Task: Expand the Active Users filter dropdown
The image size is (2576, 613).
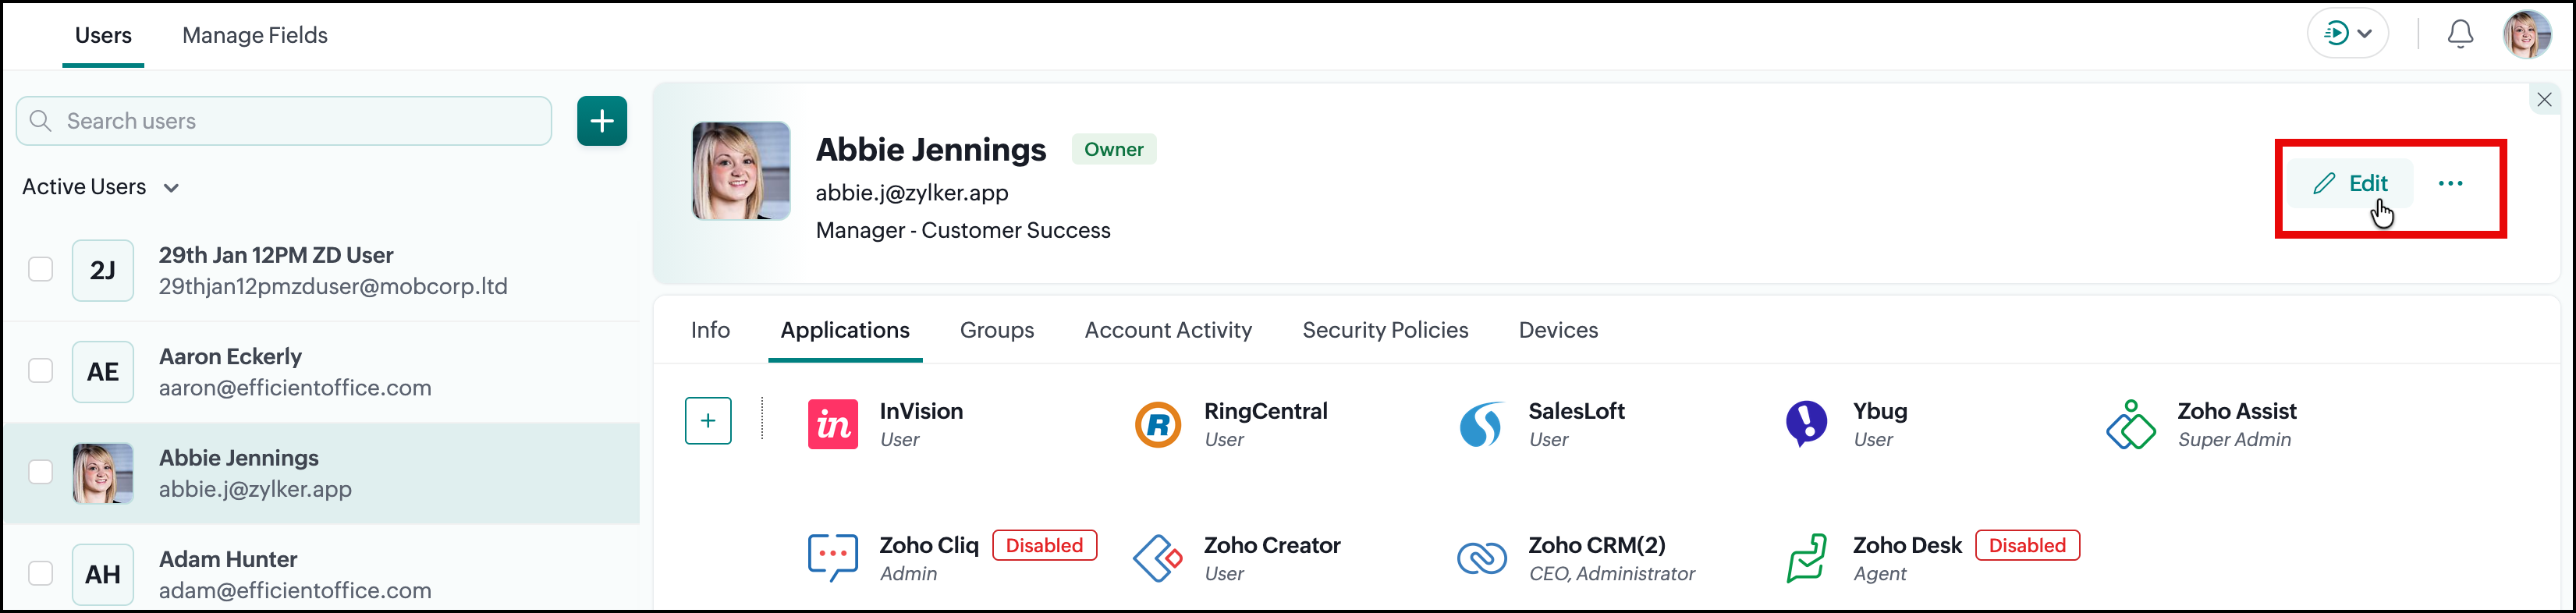Action: (101, 187)
